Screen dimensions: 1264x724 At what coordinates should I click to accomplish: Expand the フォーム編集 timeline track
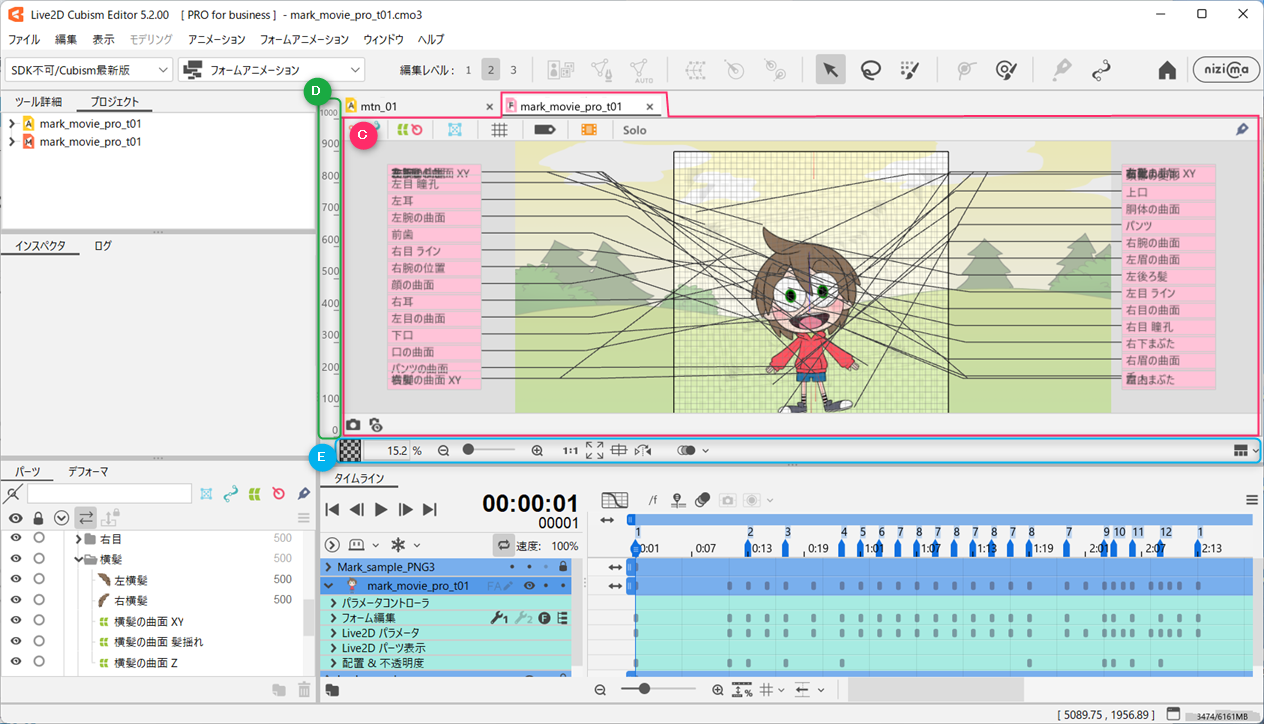[x=332, y=618]
